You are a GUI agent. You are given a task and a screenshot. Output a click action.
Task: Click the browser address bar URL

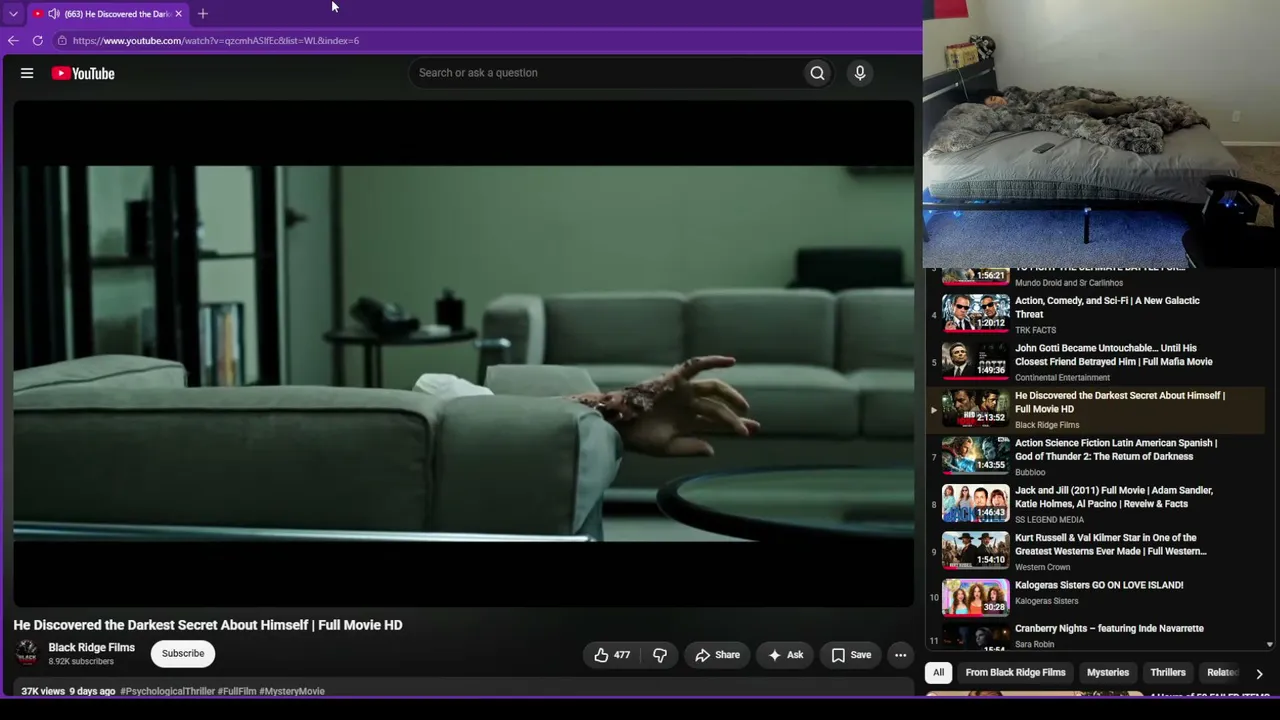click(216, 41)
